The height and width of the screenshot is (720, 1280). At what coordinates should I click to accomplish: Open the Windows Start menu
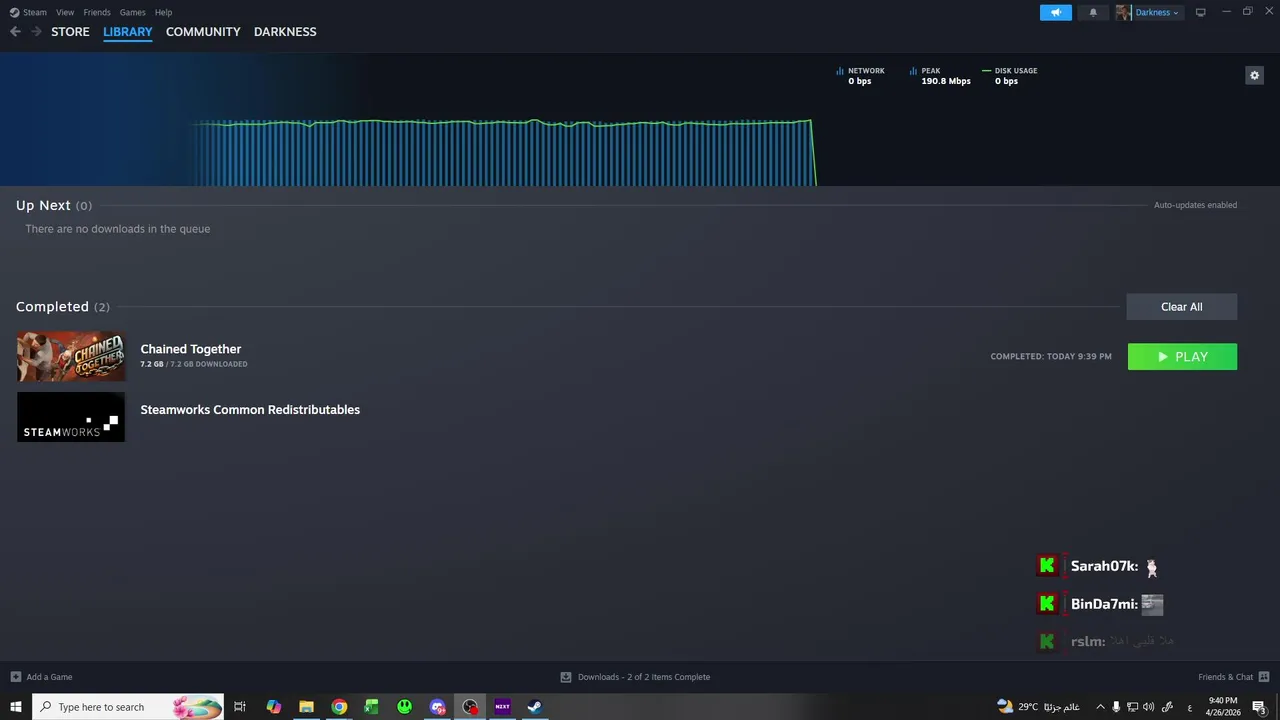coord(16,707)
